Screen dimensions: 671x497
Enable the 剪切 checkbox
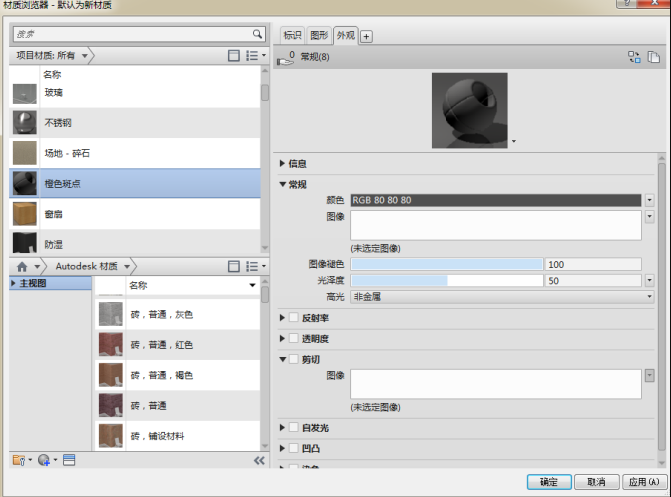(x=294, y=359)
